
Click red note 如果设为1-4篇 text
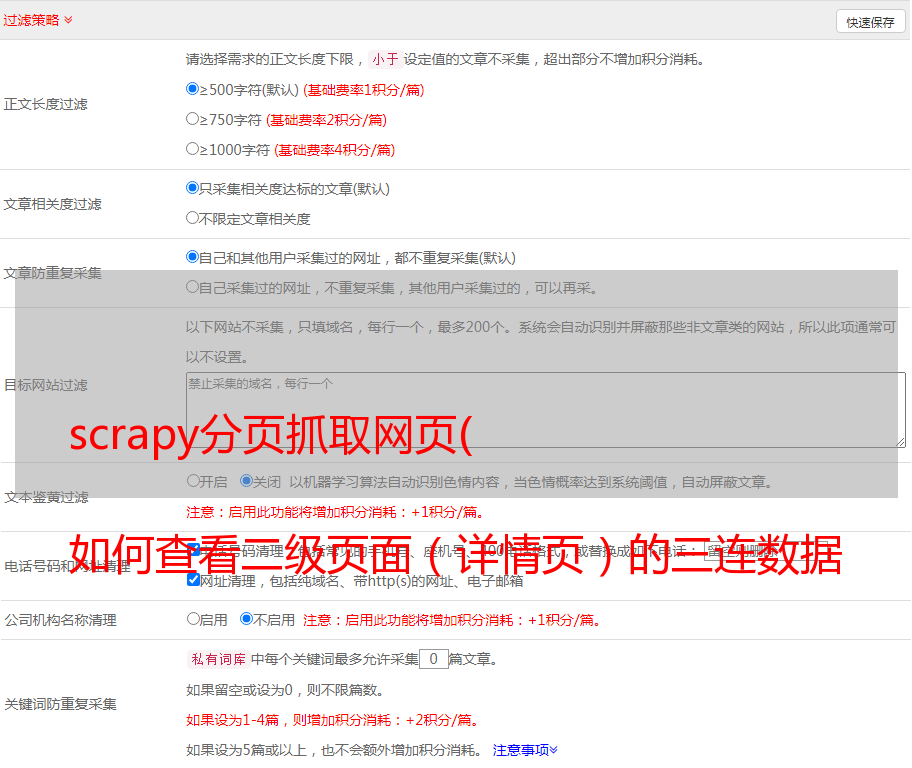click(x=334, y=720)
